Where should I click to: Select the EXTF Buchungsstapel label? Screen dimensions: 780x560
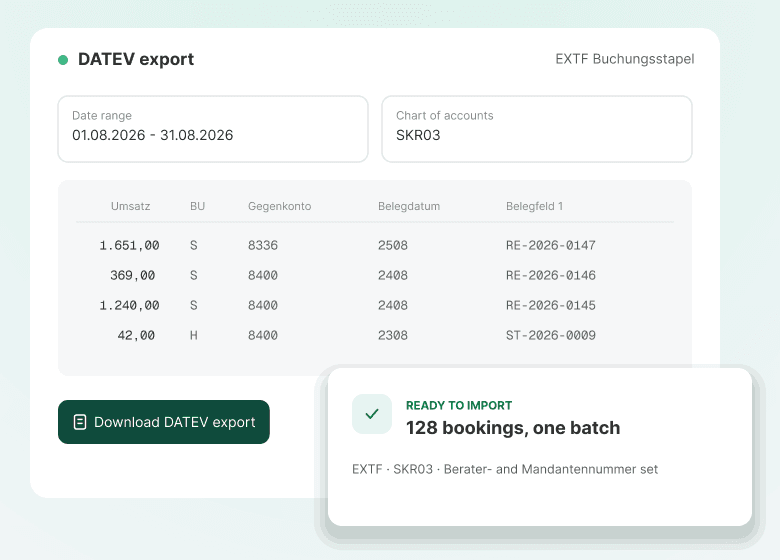[625, 59]
